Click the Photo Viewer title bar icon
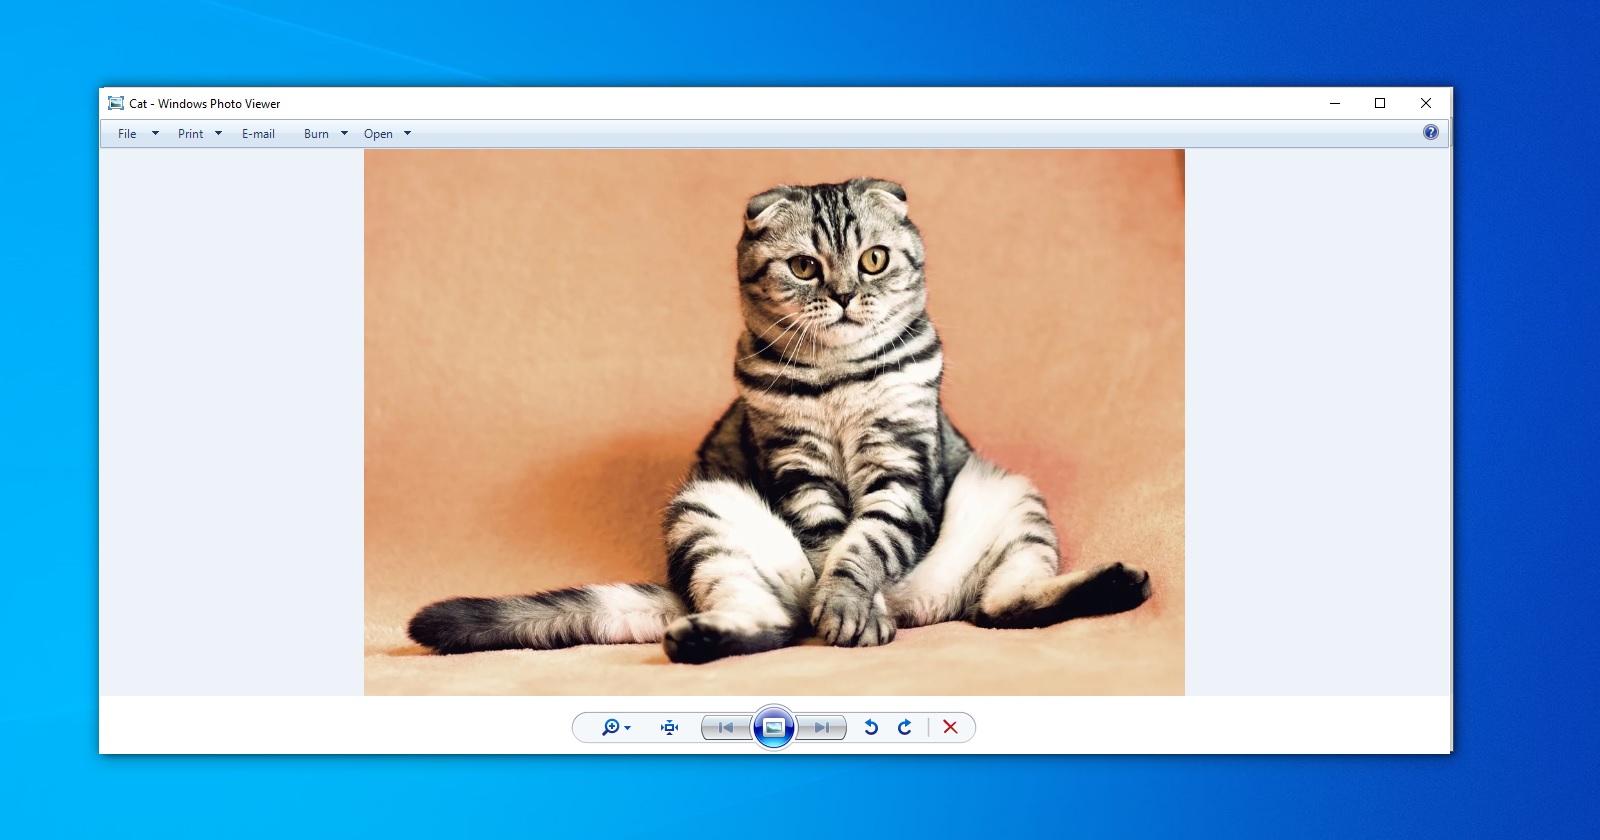The image size is (1600, 840). click(x=116, y=103)
